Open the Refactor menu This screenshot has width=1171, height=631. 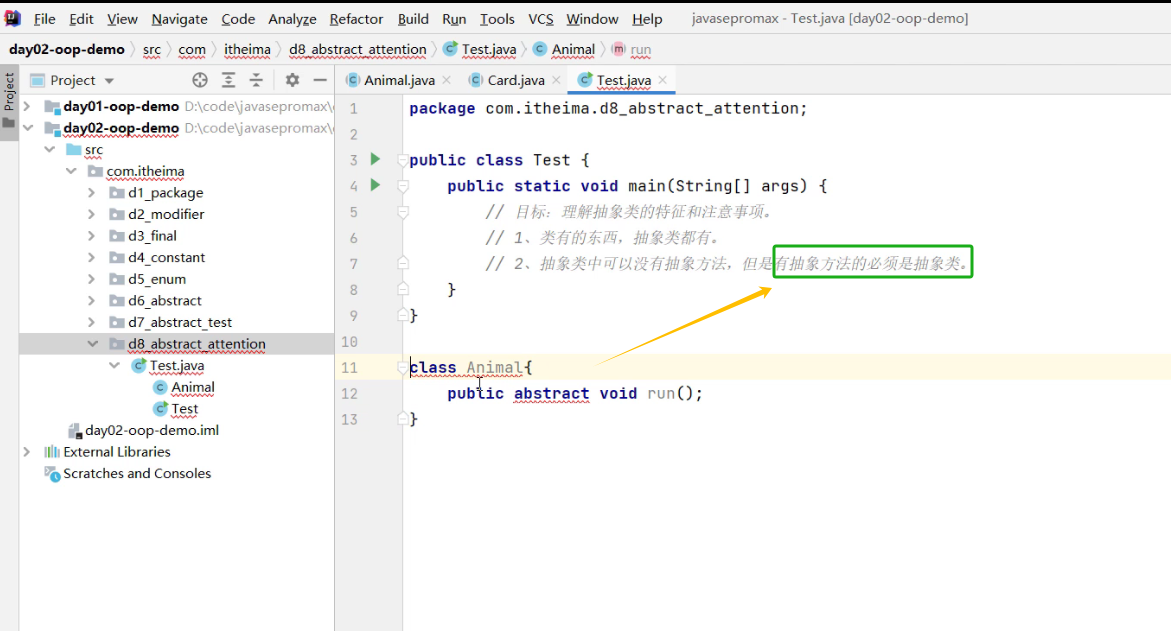356,19
